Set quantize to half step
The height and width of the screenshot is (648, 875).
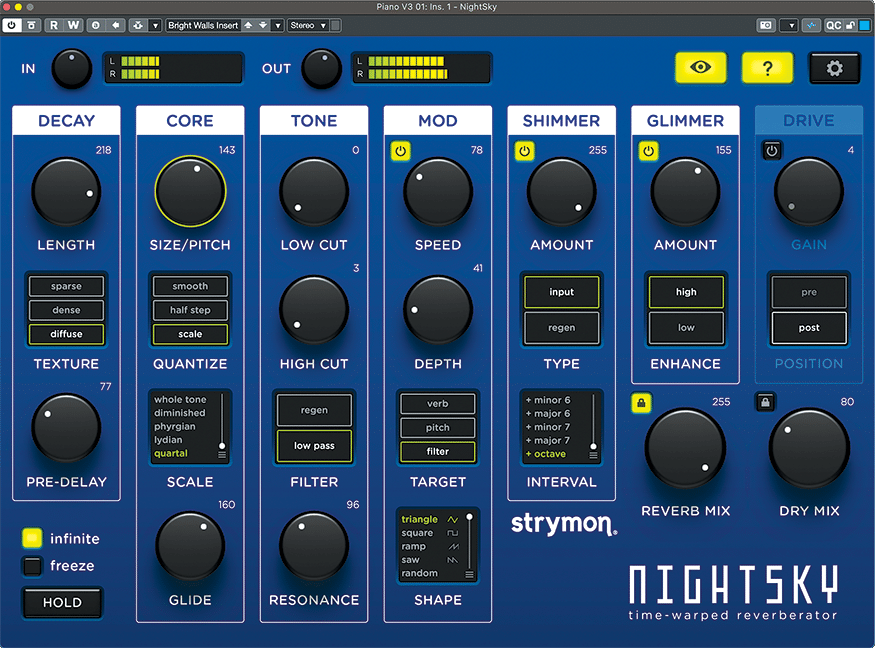click(x=190, y=310)
